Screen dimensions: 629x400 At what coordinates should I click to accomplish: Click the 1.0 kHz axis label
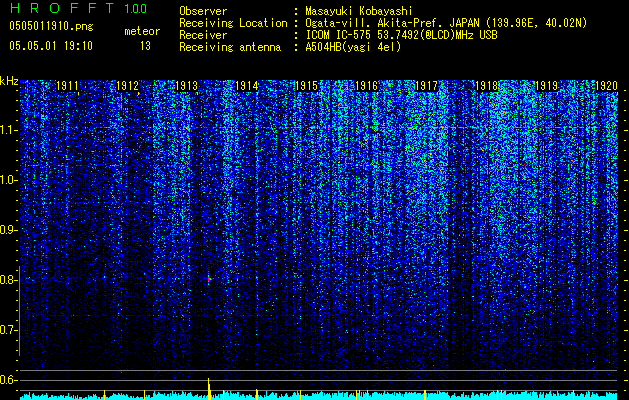point(8,180)
